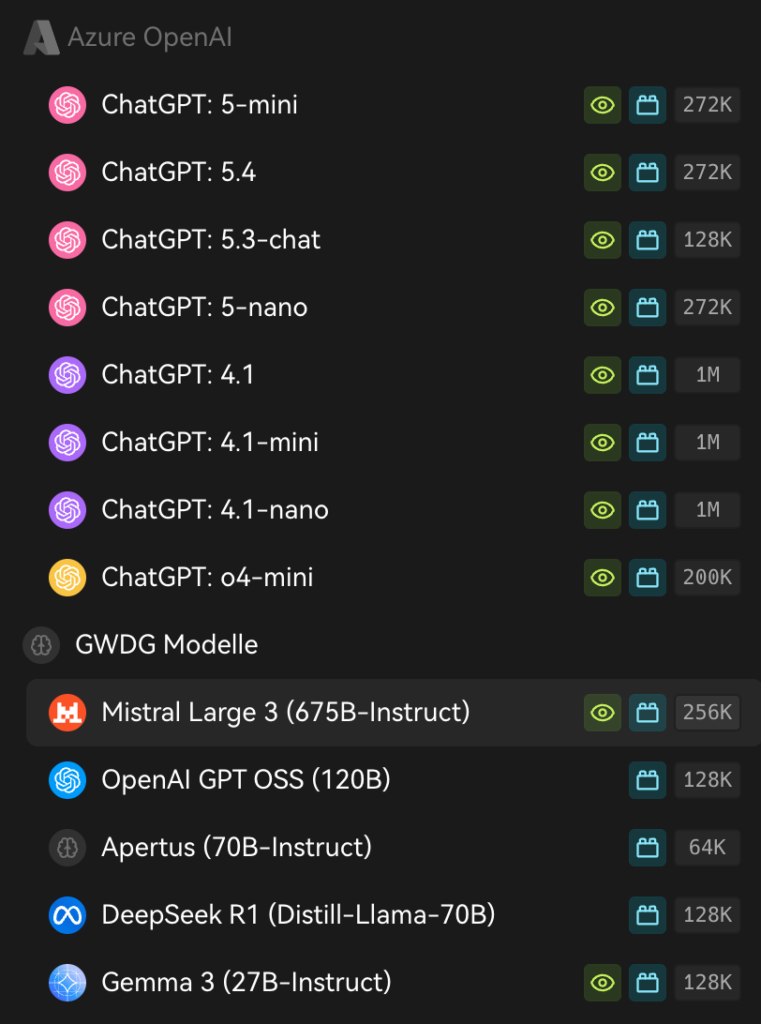Collapse the GWDG Modelle group header
This screenshot has height=1024, width=761.
coord(166,645)
